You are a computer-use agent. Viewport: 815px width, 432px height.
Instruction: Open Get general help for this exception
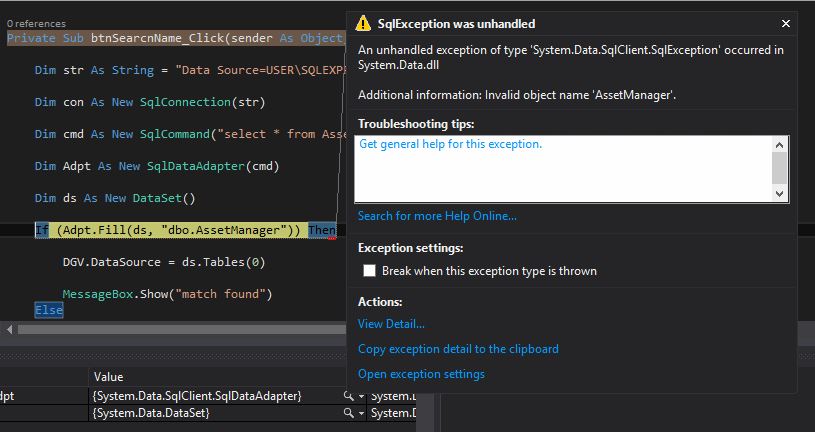(x=450, y=144)
